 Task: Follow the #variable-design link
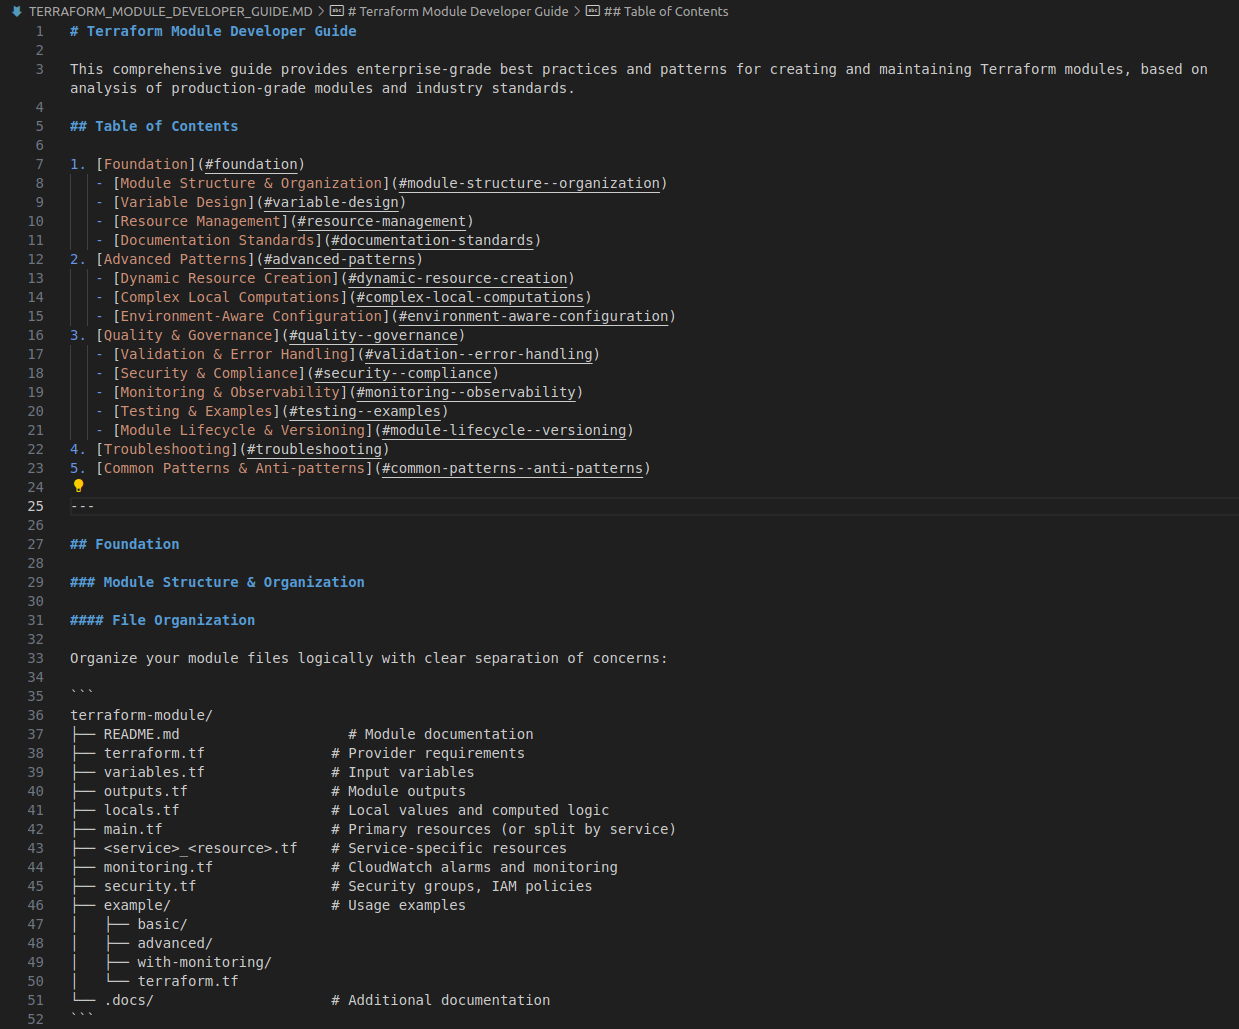point(331,202)
